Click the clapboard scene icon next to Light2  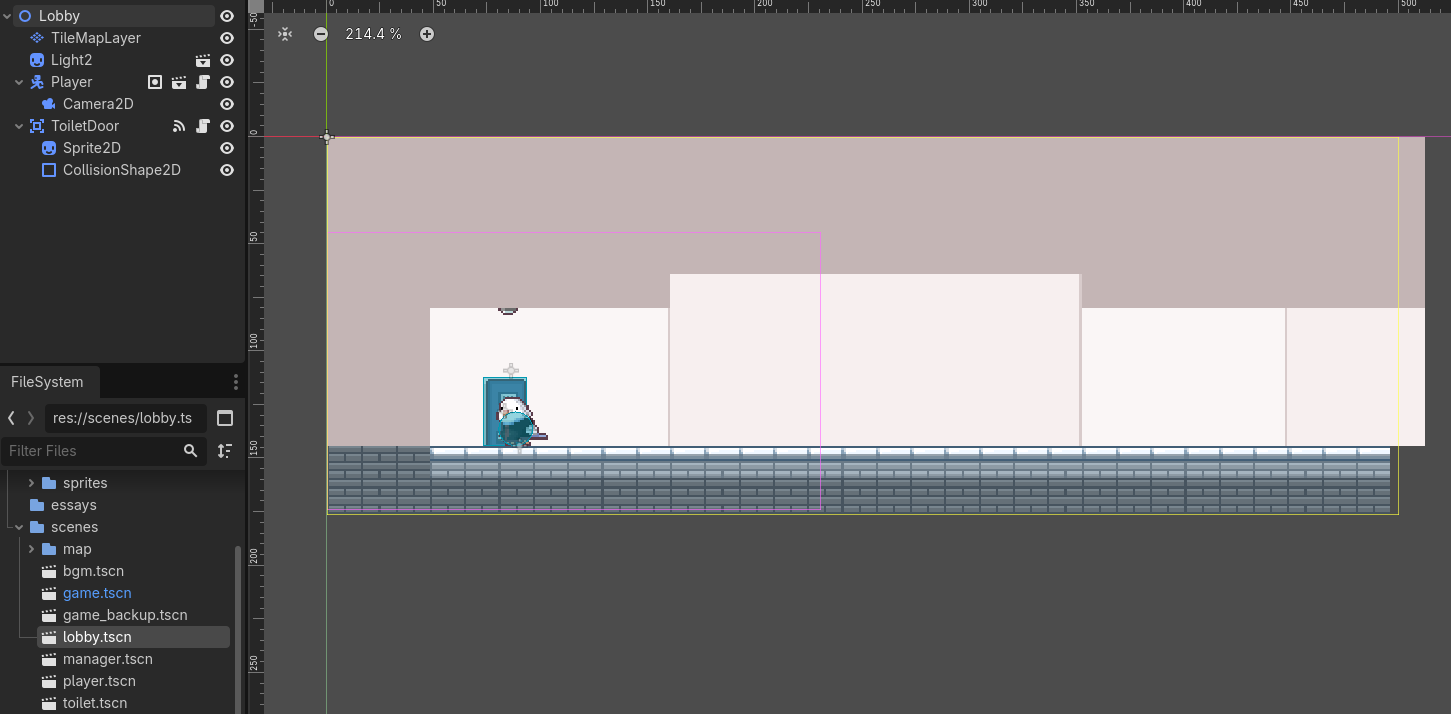pyautogui.click(x=203, y=60)
